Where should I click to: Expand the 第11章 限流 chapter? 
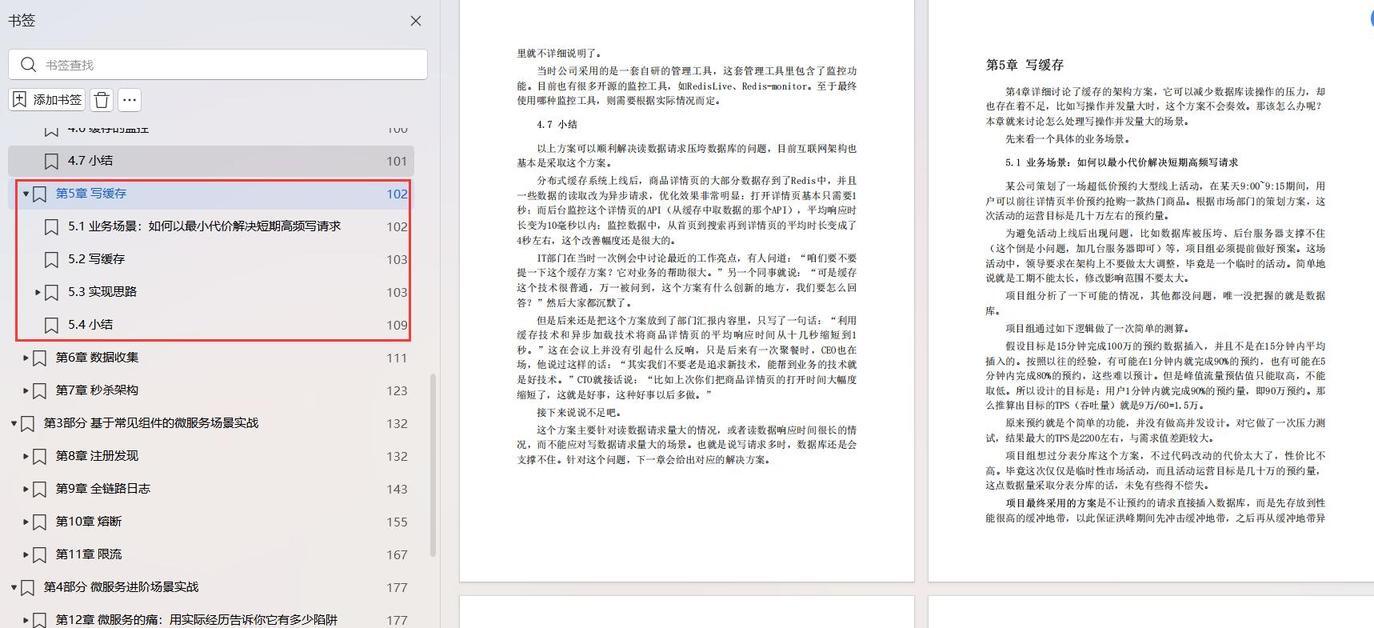[x=26, y=554]
